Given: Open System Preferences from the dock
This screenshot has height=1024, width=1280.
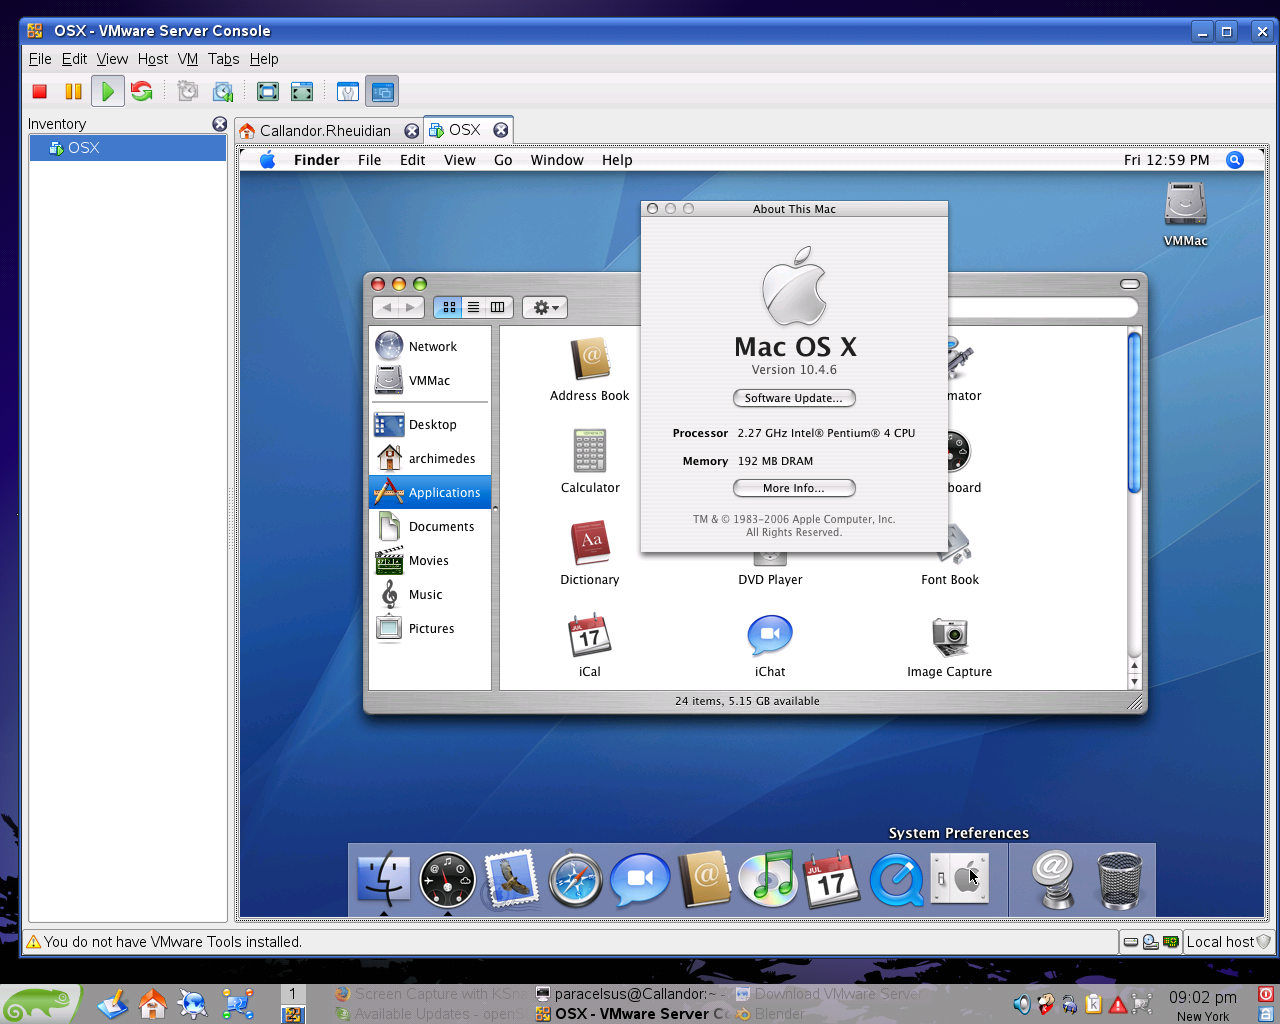Looking at the screenshot, I should click(960, 879).
